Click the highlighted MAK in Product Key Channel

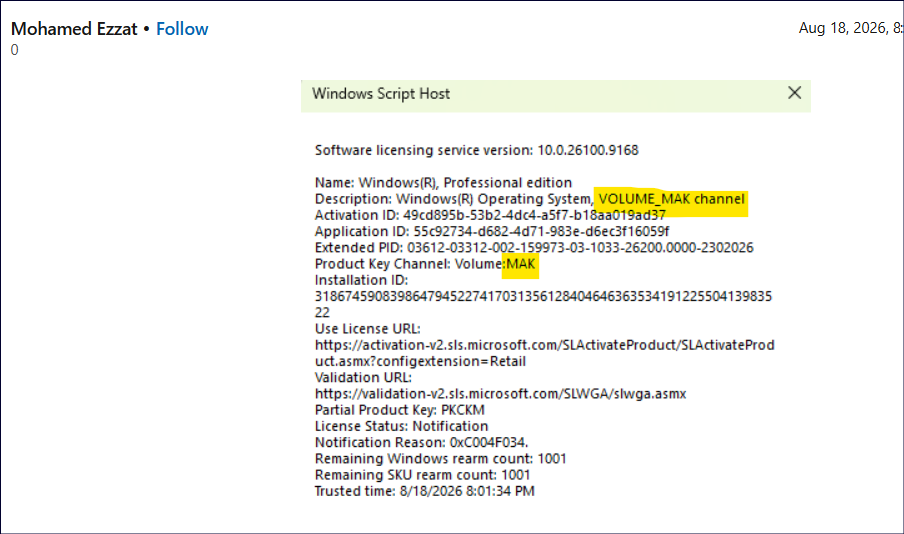(521, 264)
